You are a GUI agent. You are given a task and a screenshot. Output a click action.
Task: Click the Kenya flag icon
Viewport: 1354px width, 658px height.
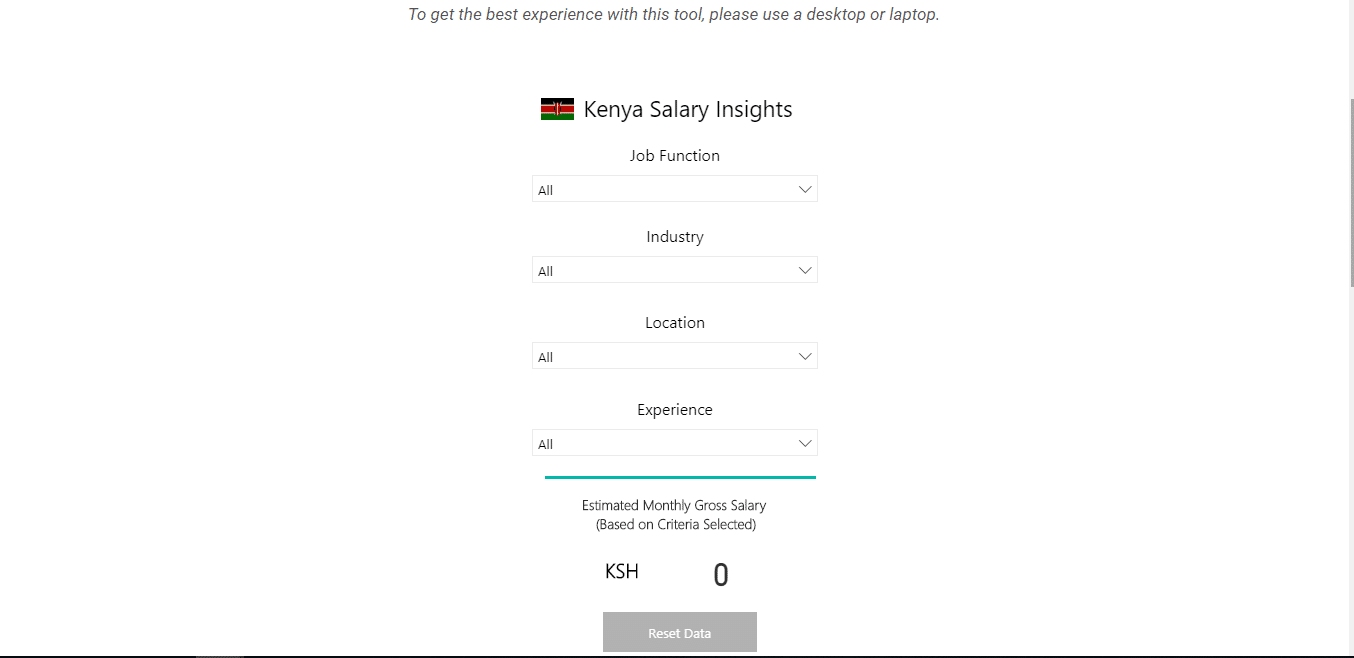557,109
